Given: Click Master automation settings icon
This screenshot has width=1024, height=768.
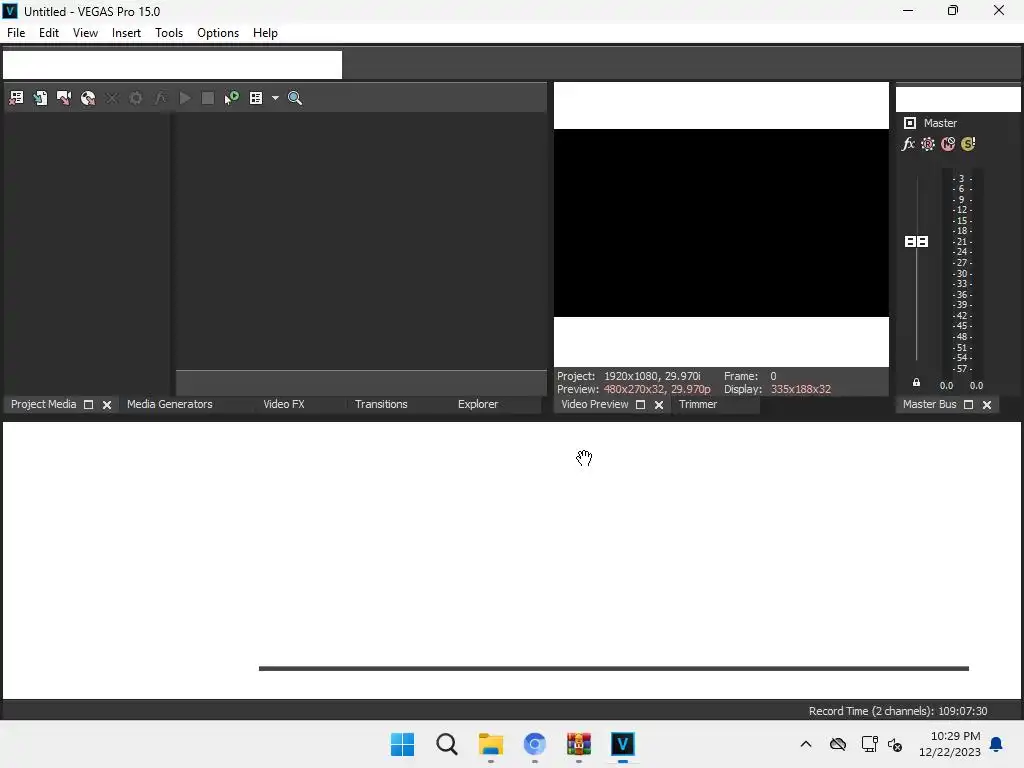Looking at the screenshot, I should point(928,144).
